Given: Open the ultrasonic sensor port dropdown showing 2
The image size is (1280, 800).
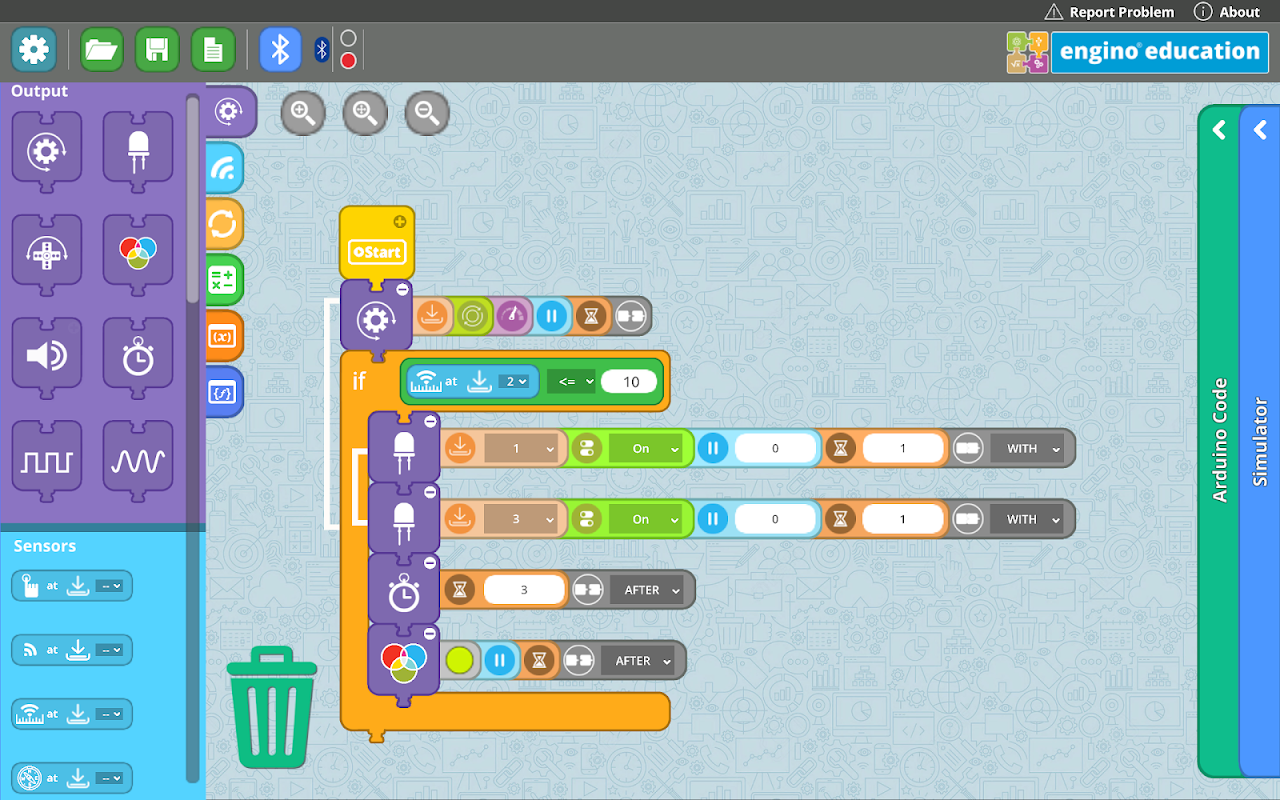Looking at the screenshot, I should pos(516,381).
